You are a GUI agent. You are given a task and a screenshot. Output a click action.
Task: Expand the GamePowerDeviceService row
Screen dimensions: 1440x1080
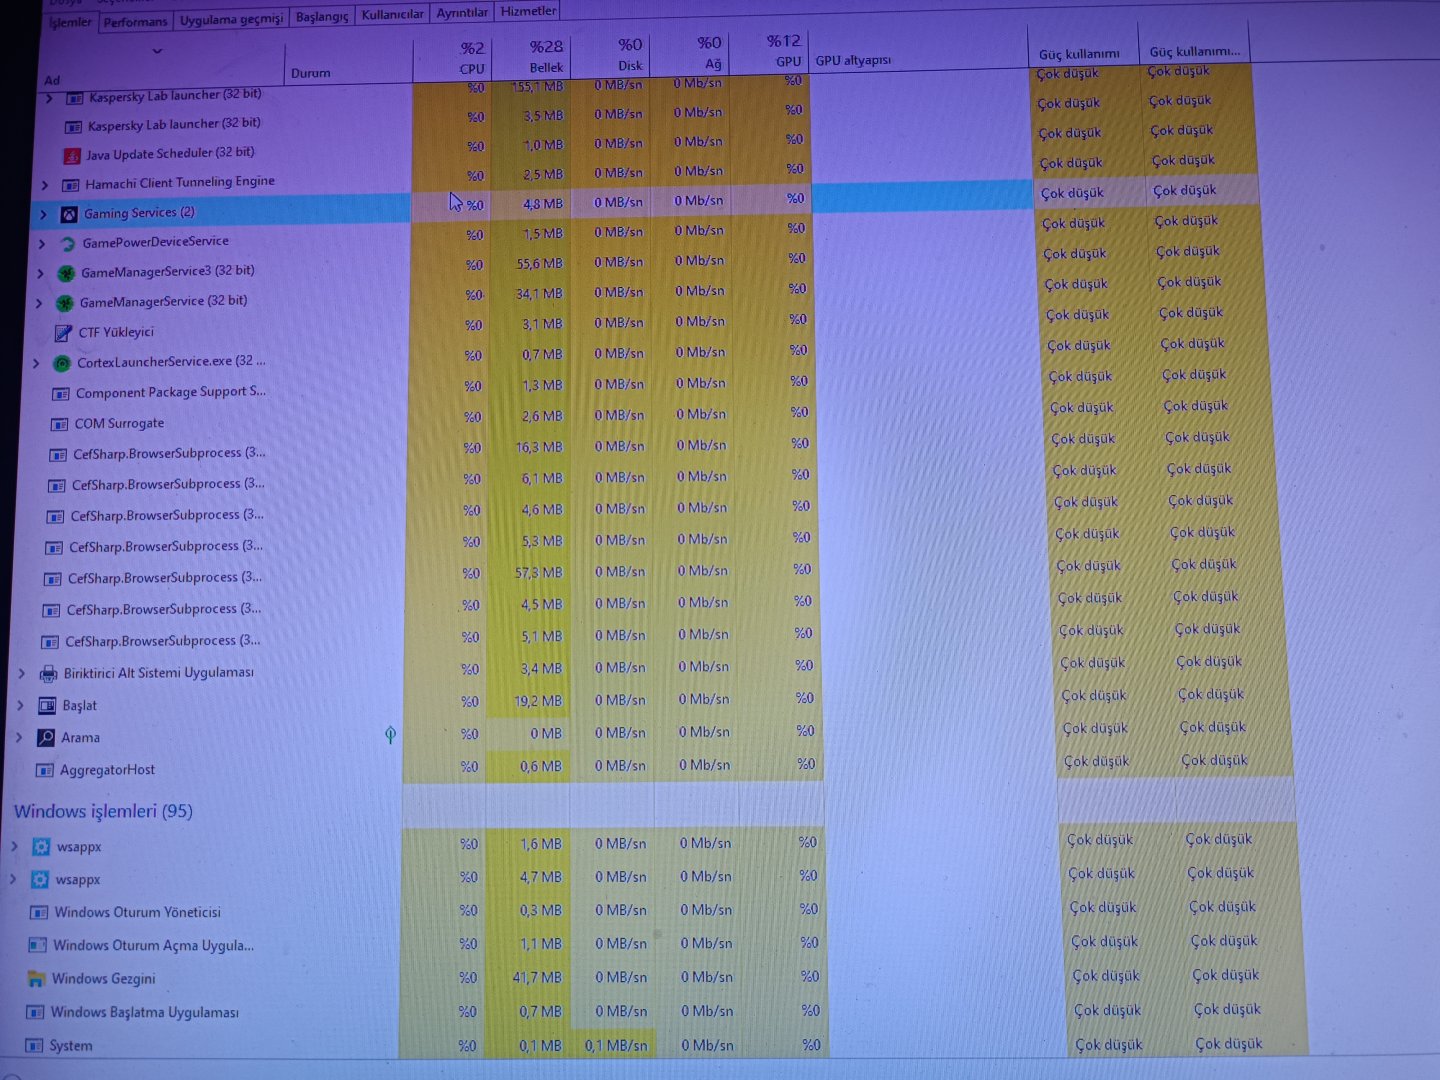[x=42, y=244]
